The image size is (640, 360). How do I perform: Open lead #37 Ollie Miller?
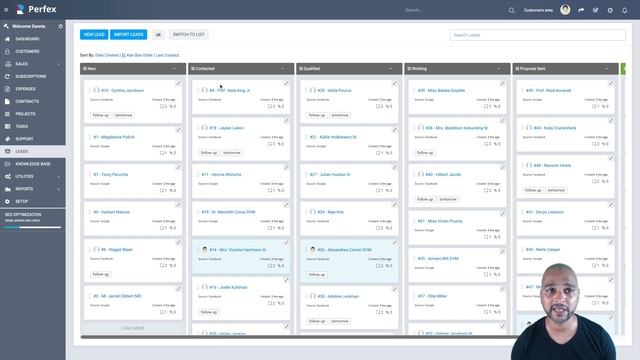[433, 296]
